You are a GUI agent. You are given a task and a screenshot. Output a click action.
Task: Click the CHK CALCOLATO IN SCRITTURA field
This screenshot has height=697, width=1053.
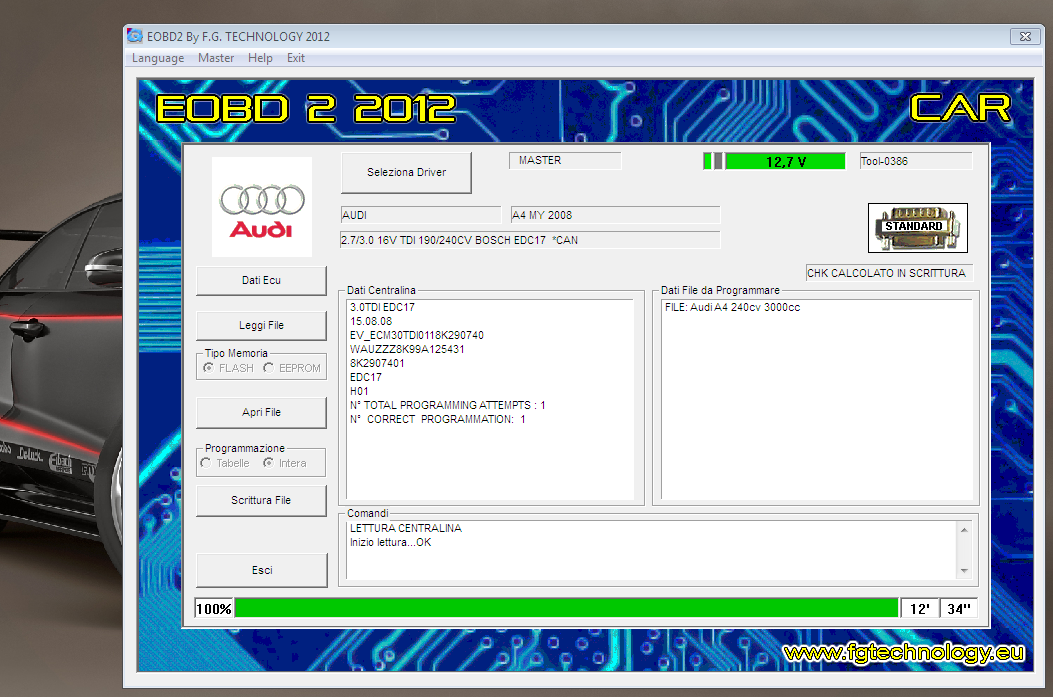[889, 273]
